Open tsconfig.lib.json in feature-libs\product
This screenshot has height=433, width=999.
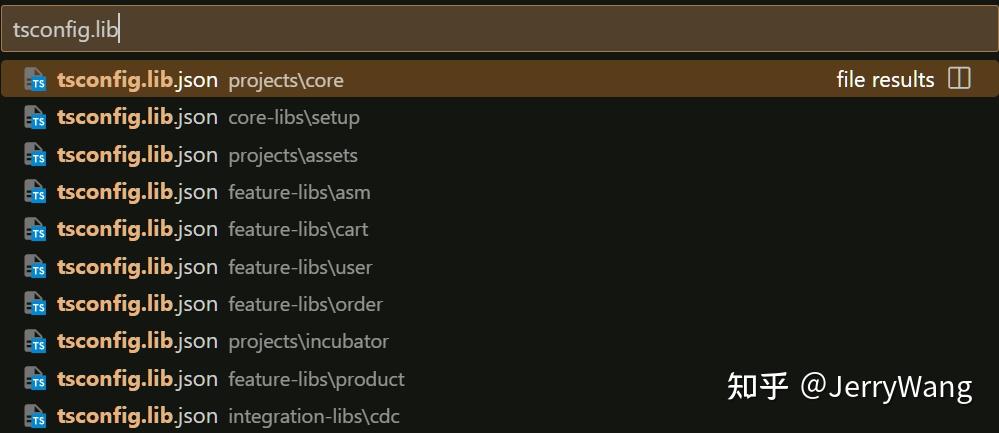click(137, 379)
